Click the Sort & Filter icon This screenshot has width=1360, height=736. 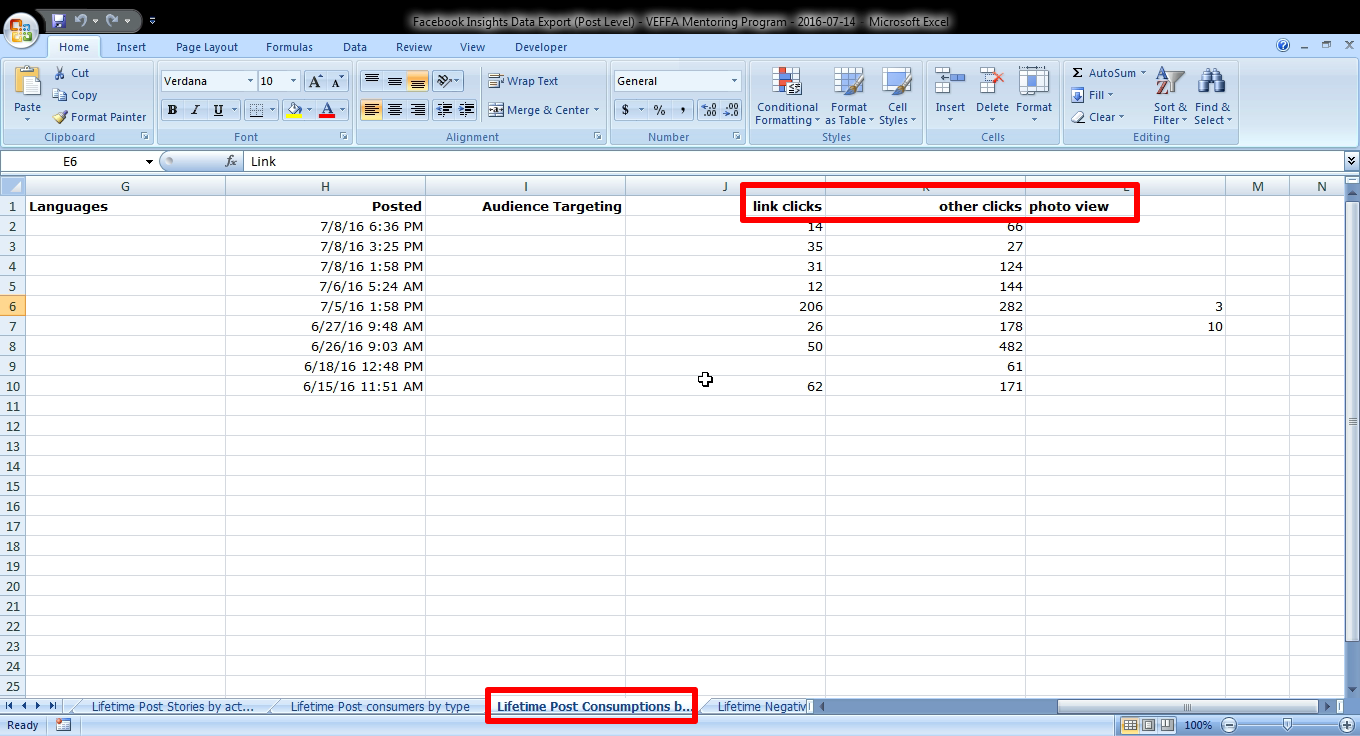pos(1170,84)
